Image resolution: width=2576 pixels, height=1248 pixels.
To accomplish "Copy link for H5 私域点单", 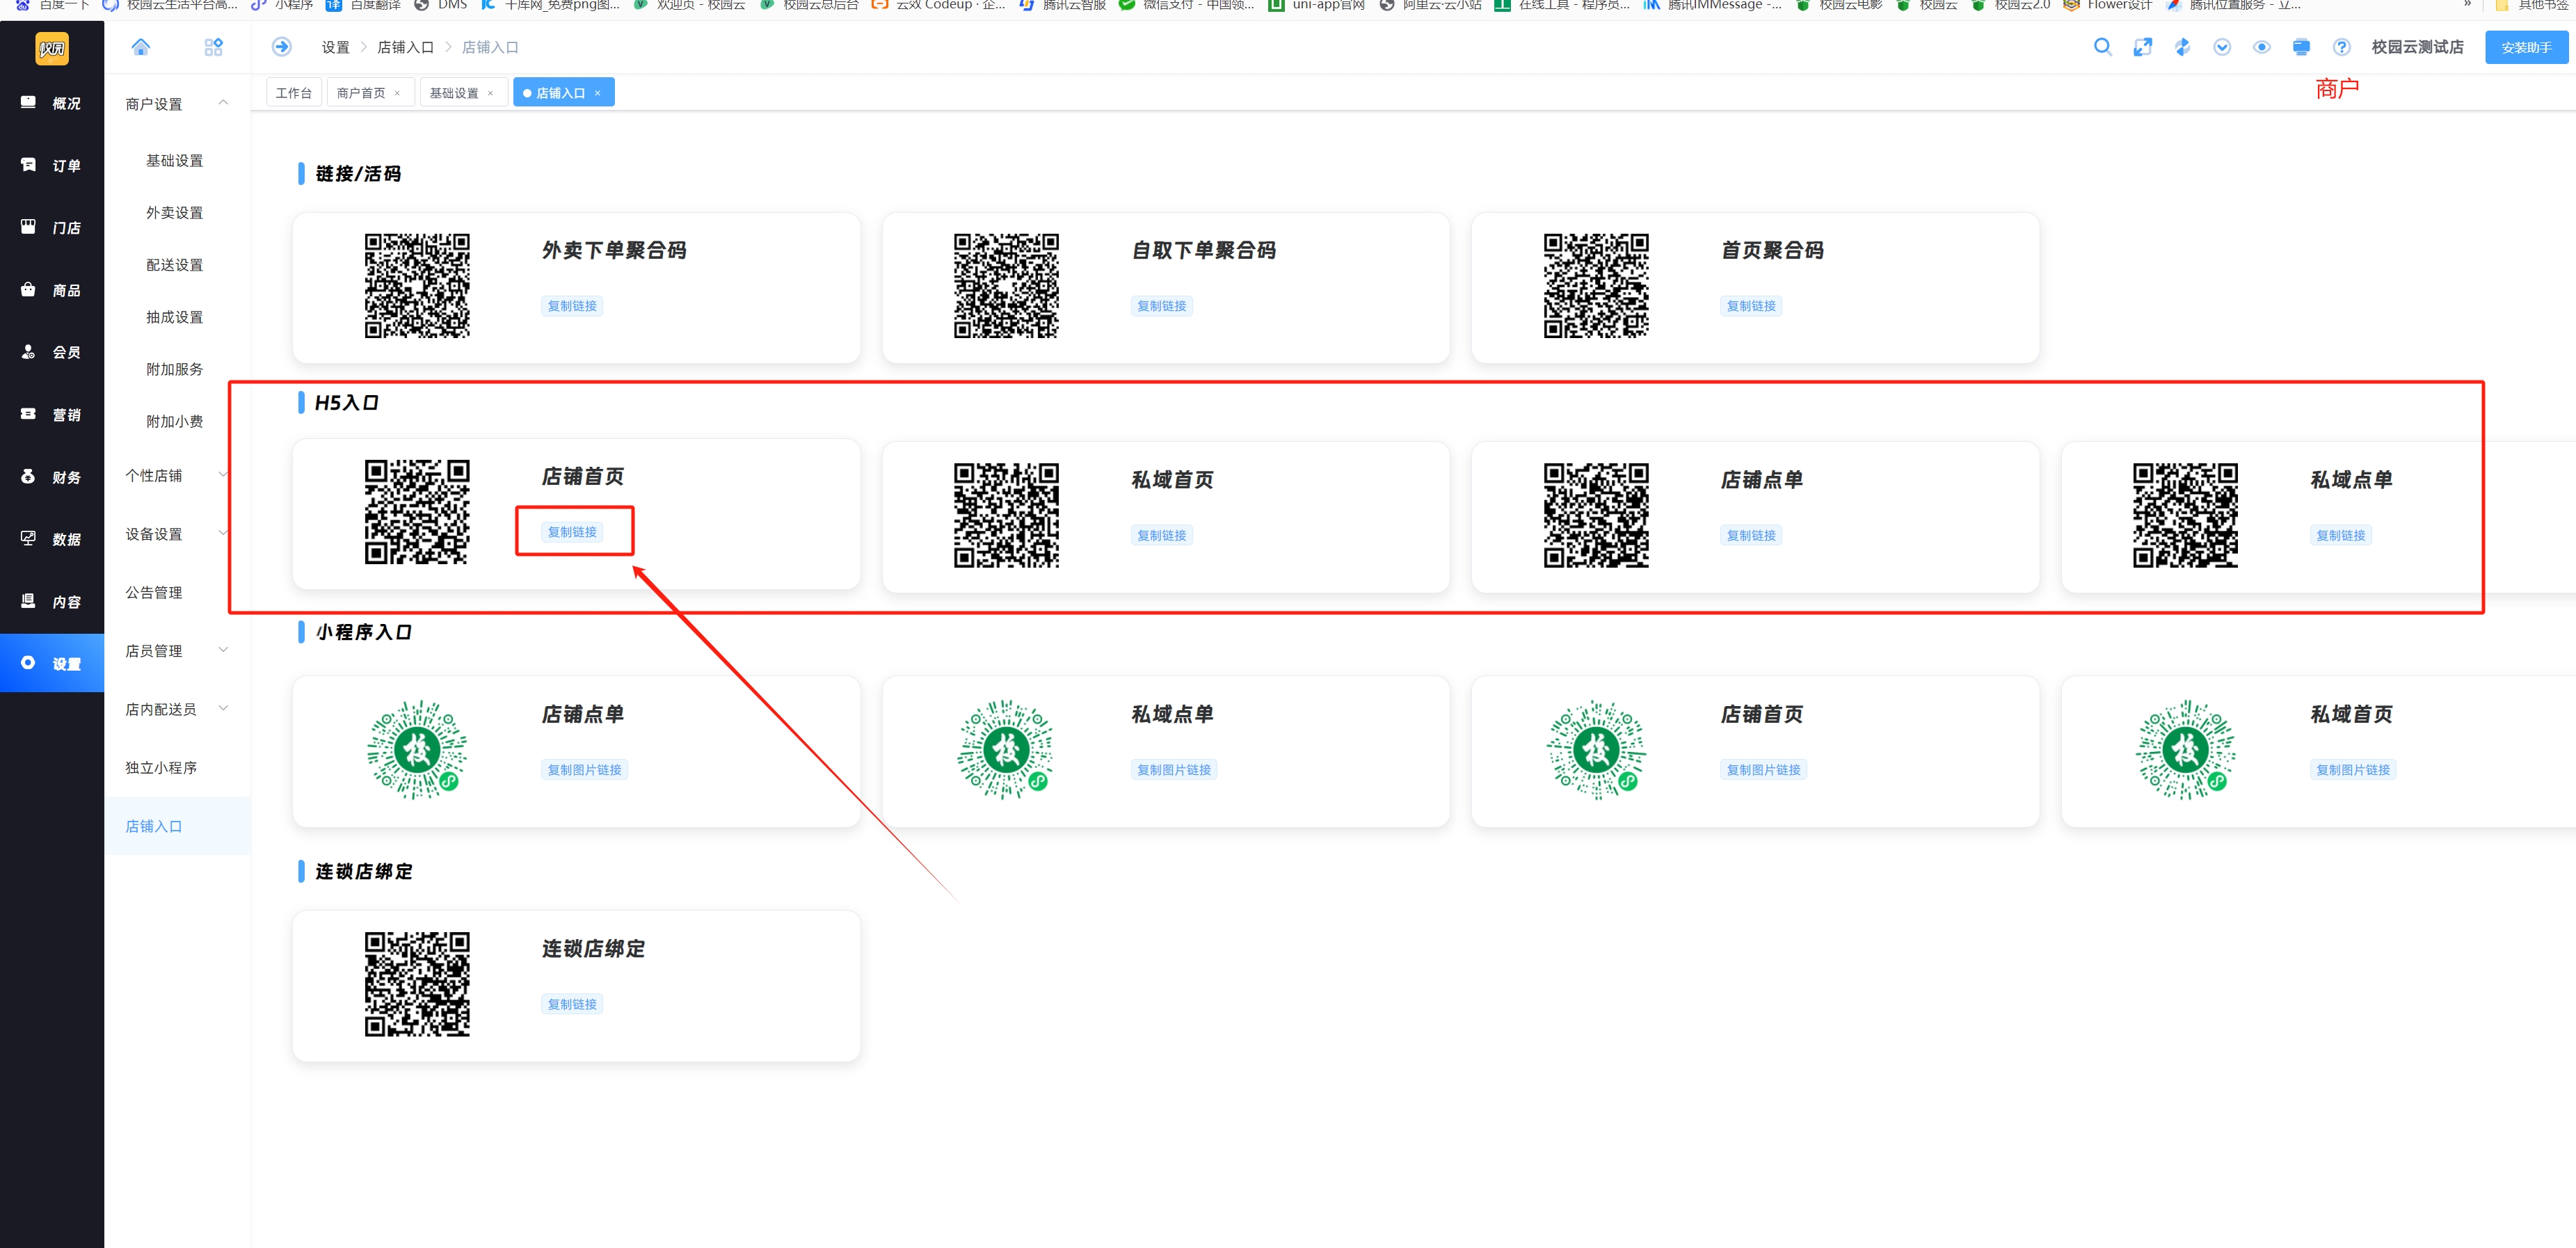I will coord(2341,535).
